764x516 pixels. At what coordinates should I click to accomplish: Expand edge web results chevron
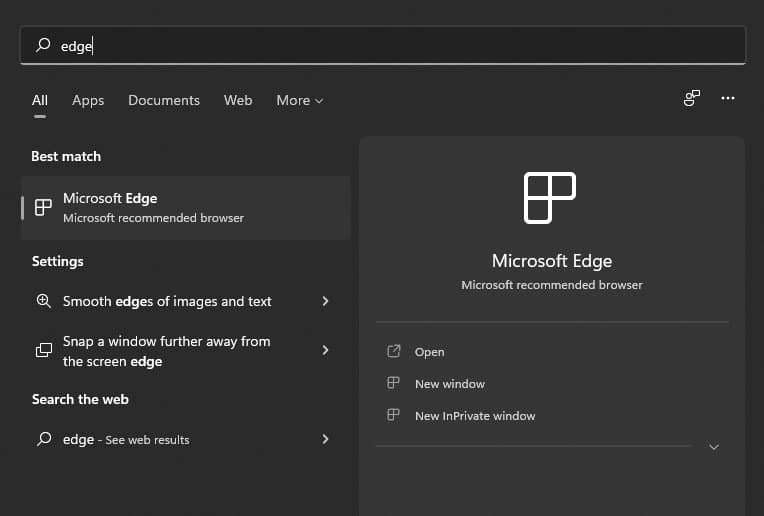pyautogui.click(x=326, y=439)
